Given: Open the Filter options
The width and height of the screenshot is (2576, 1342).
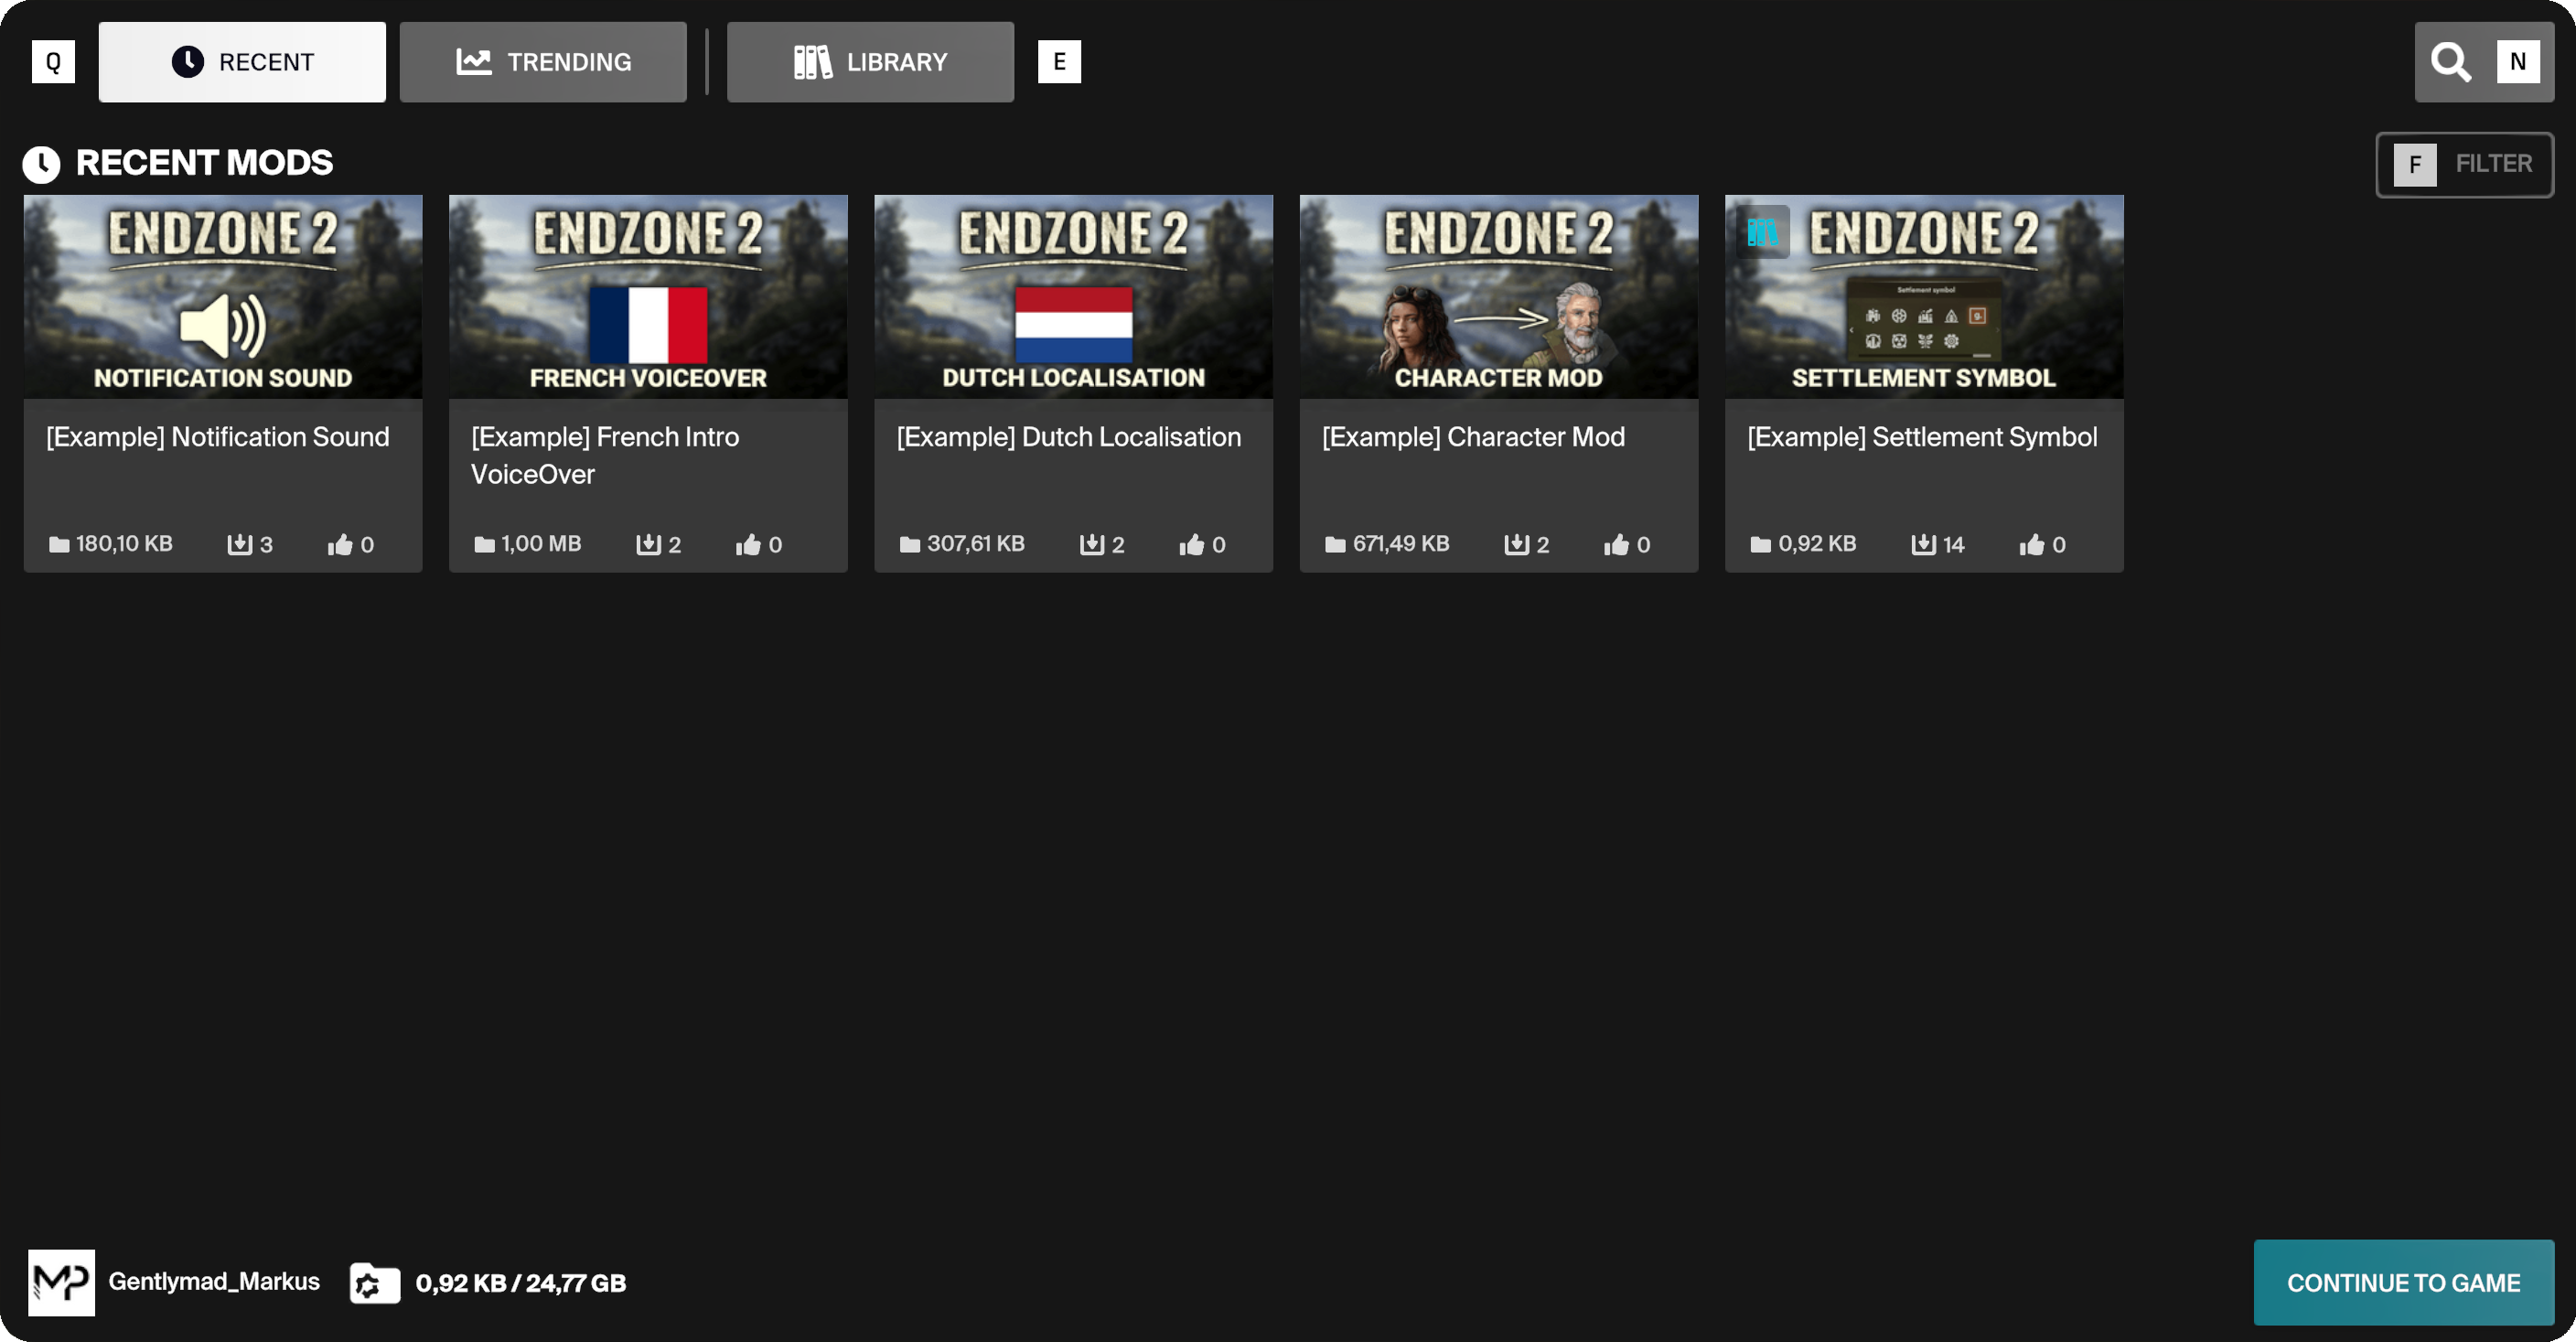Looking at the screenshot, I should tap(2464, 164).
